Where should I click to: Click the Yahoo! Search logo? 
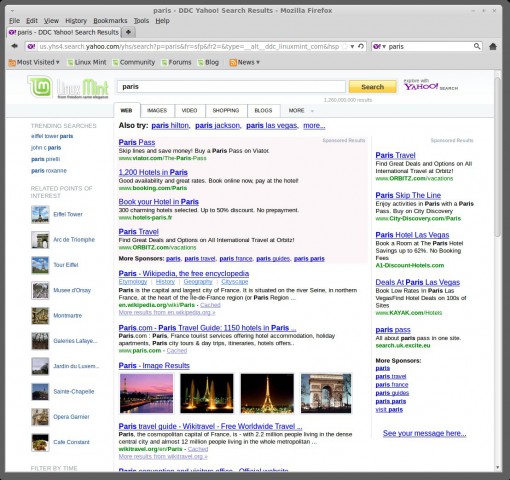click(430, 86)
